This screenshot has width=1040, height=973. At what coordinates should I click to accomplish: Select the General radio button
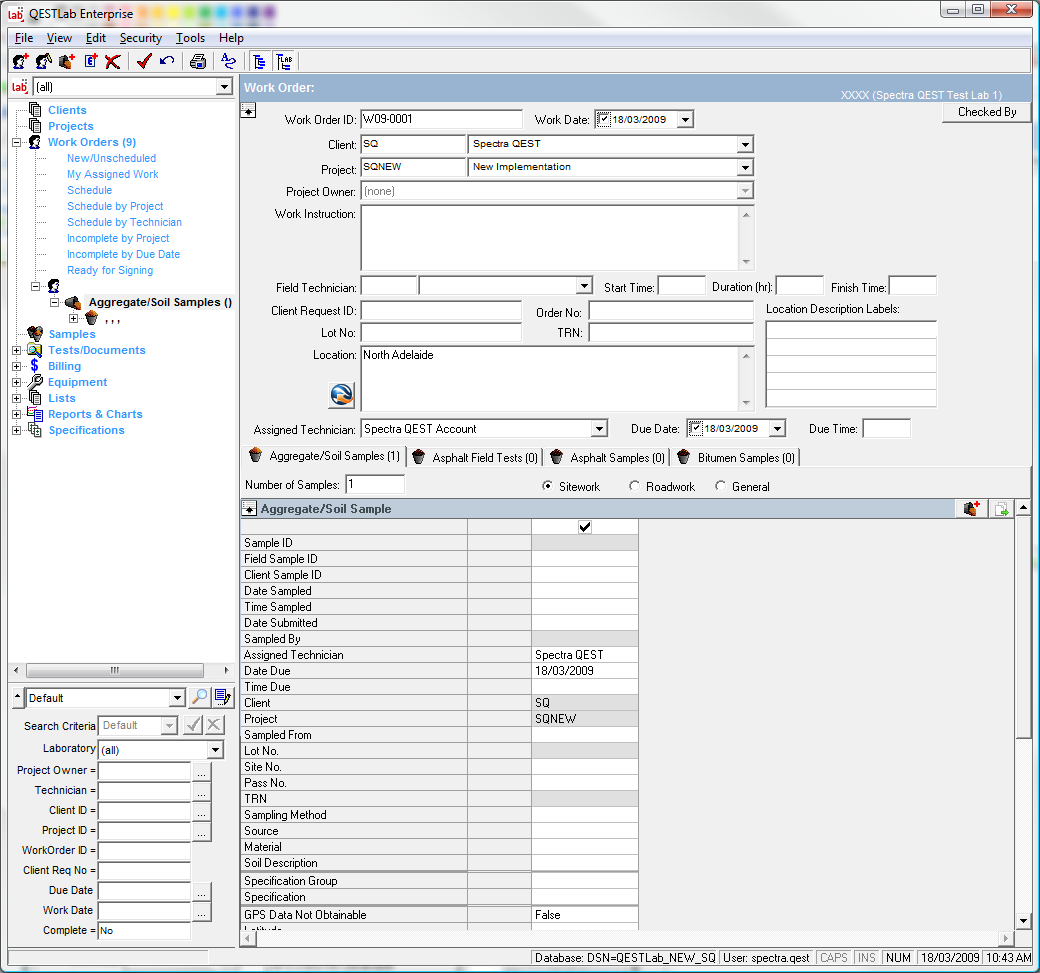pos(721,487)
